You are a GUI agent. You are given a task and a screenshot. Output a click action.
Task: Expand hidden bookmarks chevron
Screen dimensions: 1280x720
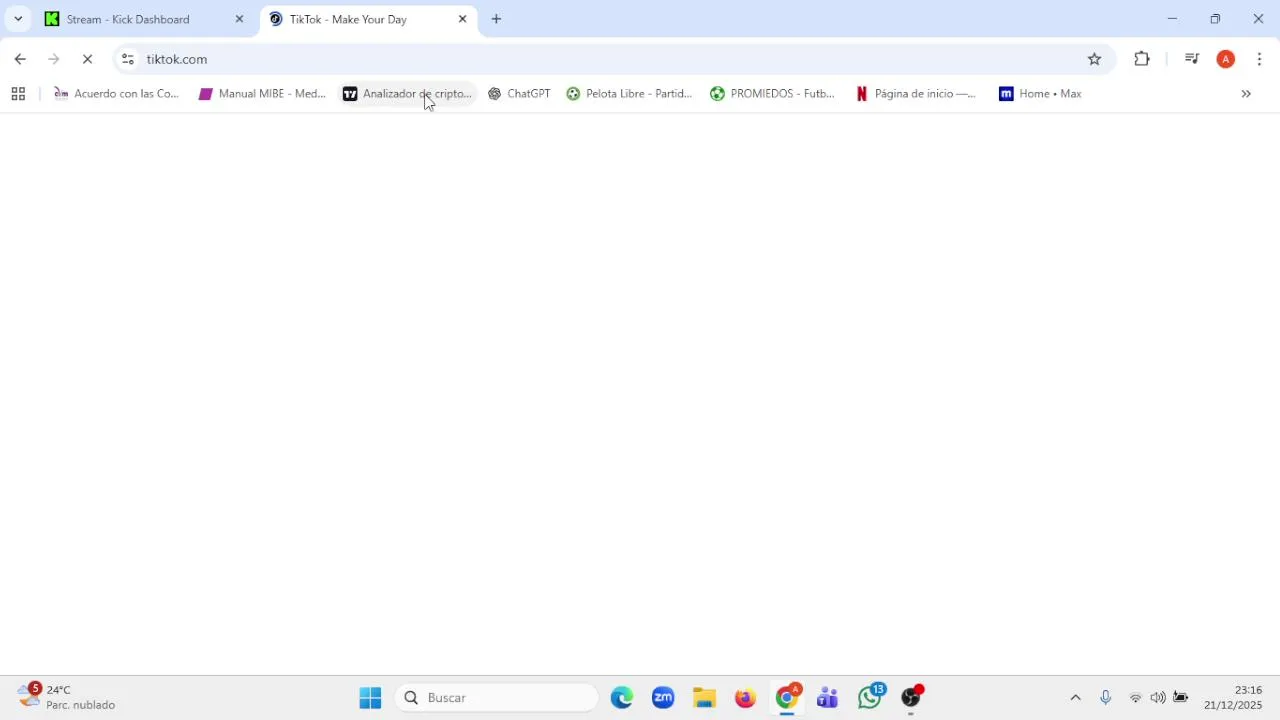click(1246, 94)
